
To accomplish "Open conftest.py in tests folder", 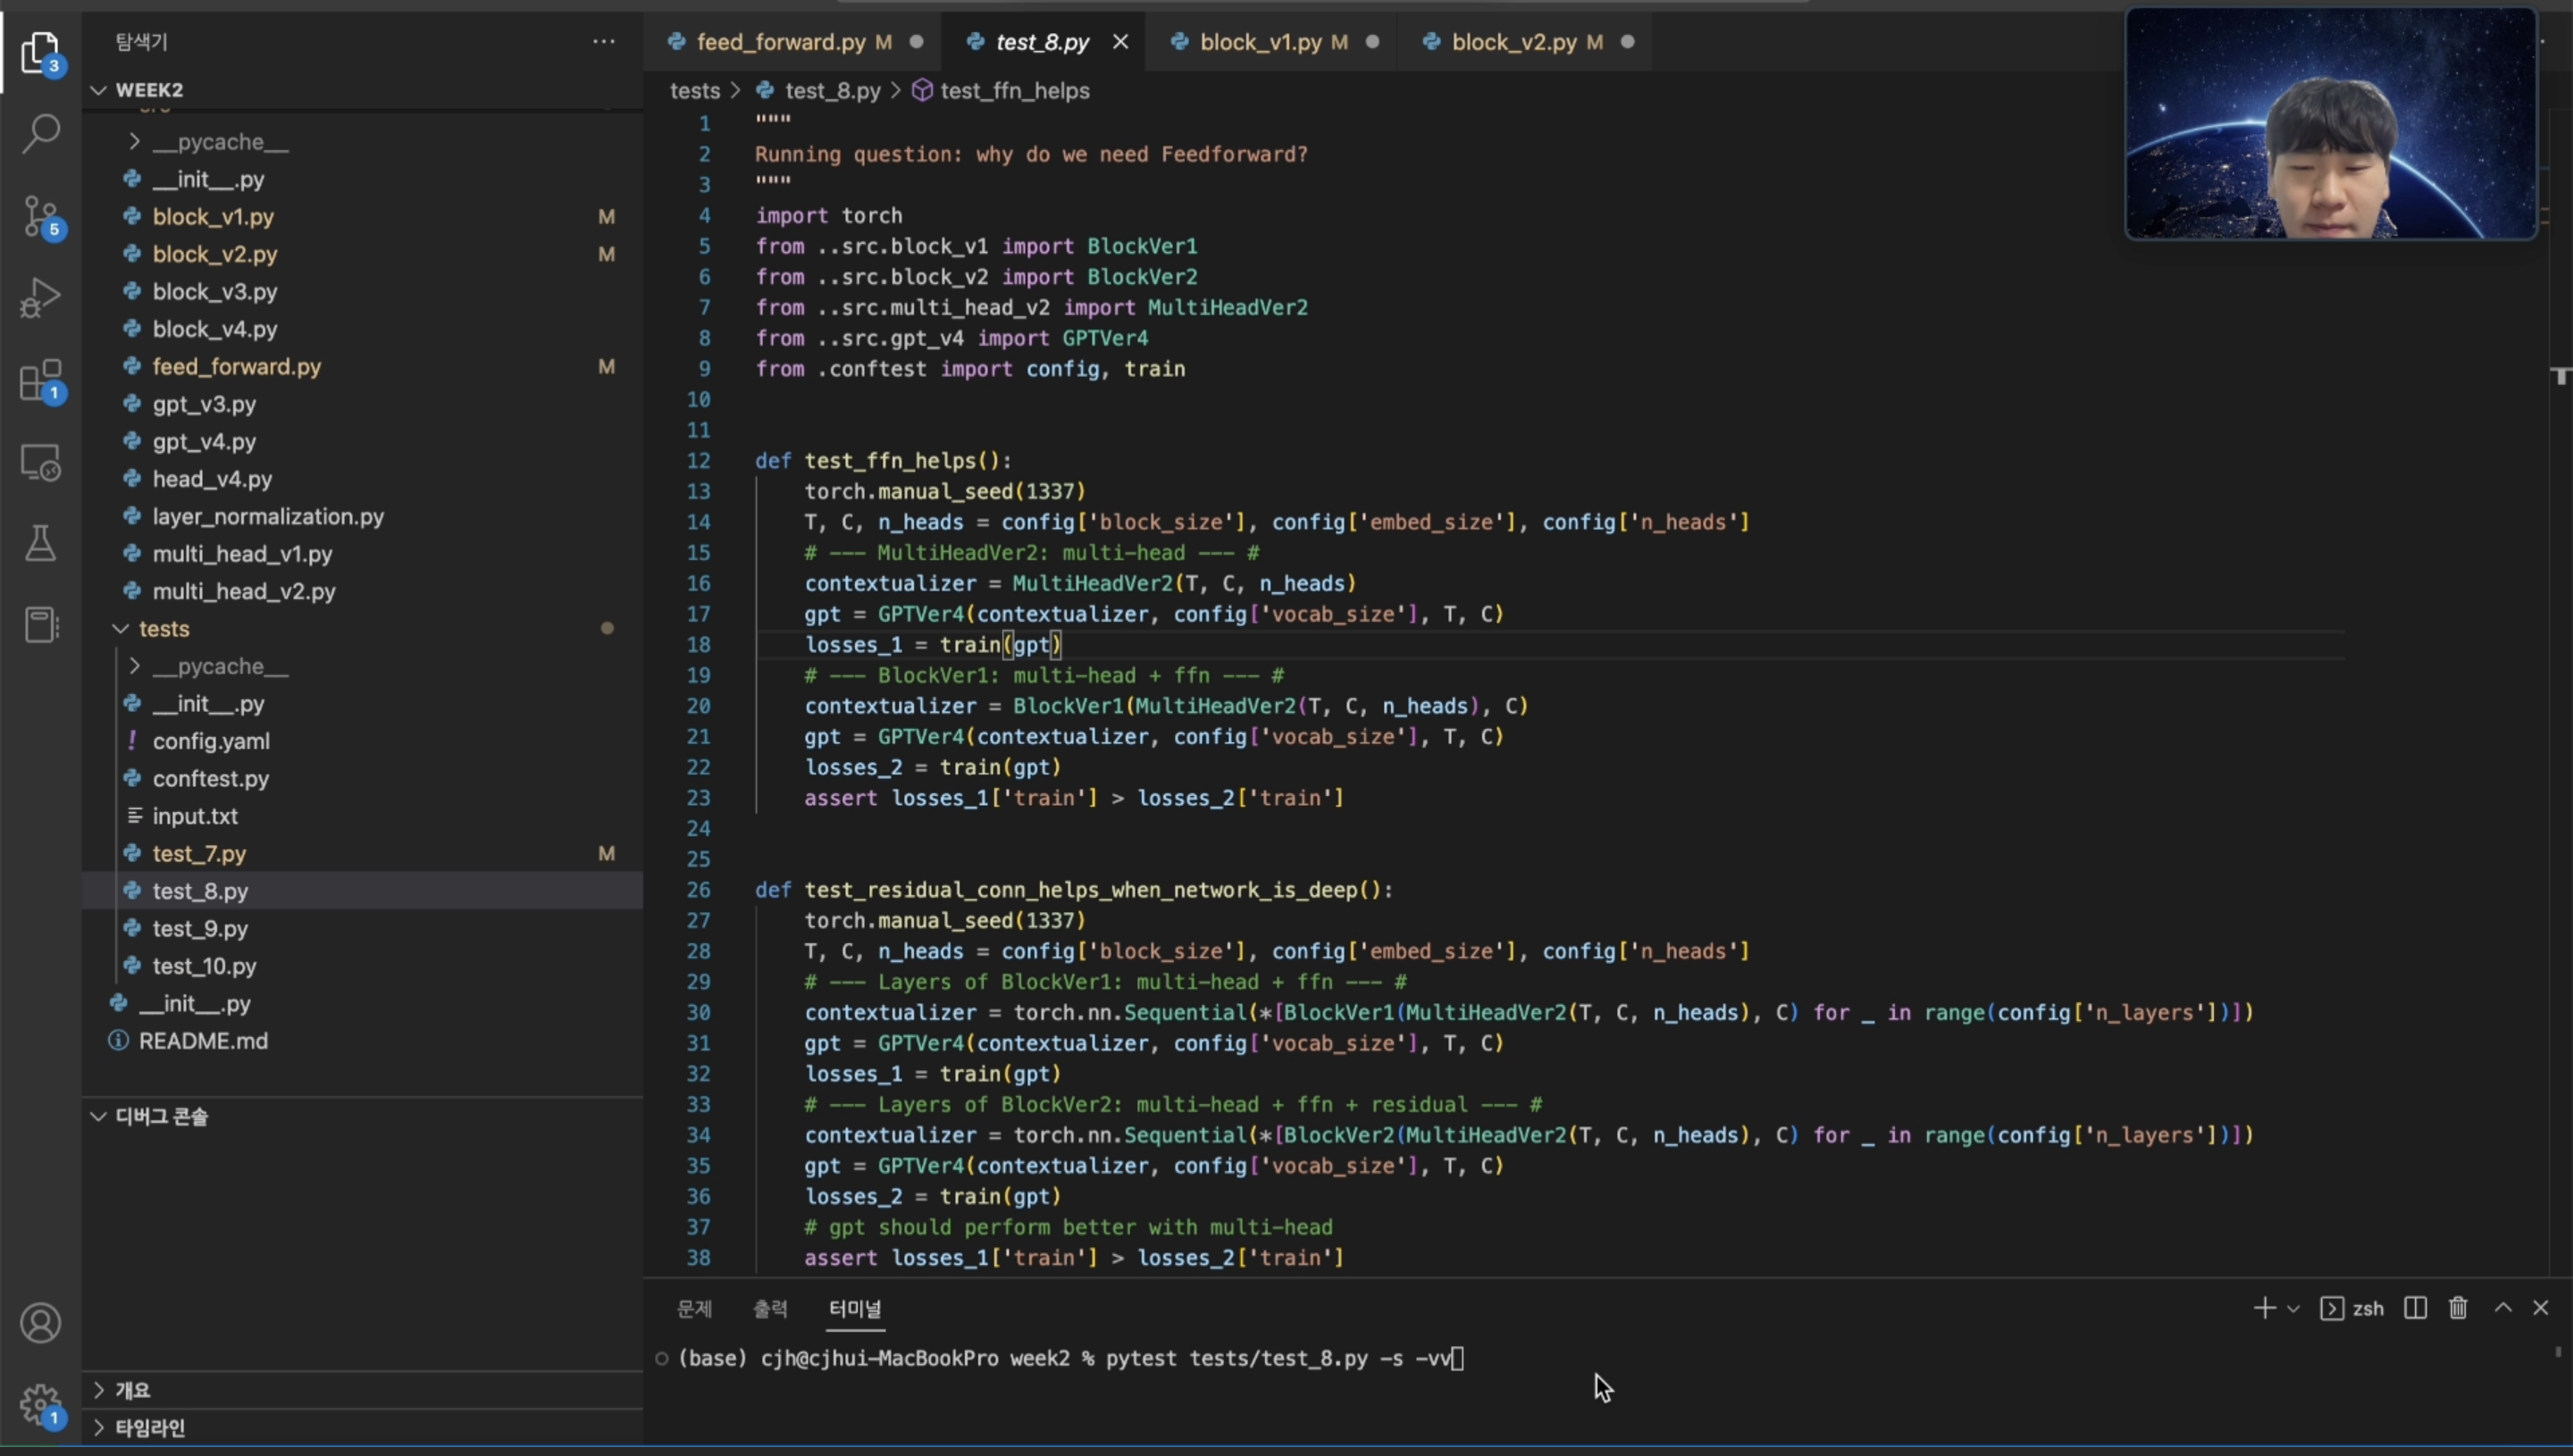I will point(362,779).
